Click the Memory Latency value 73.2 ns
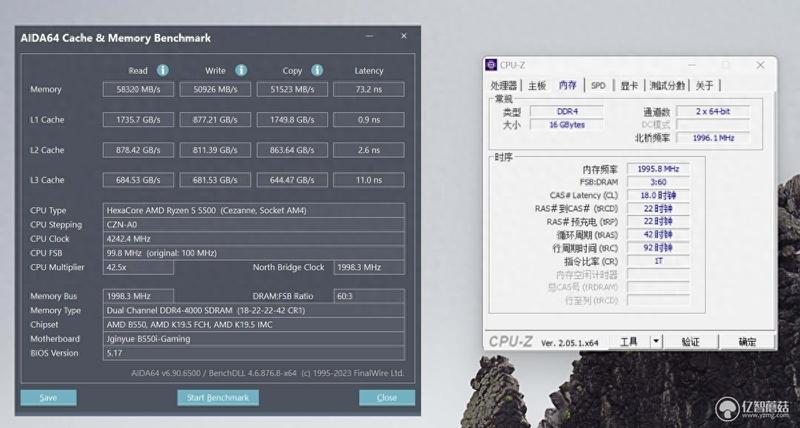The width and height of the screenshot is (800, 428). [x=369, y=89]
